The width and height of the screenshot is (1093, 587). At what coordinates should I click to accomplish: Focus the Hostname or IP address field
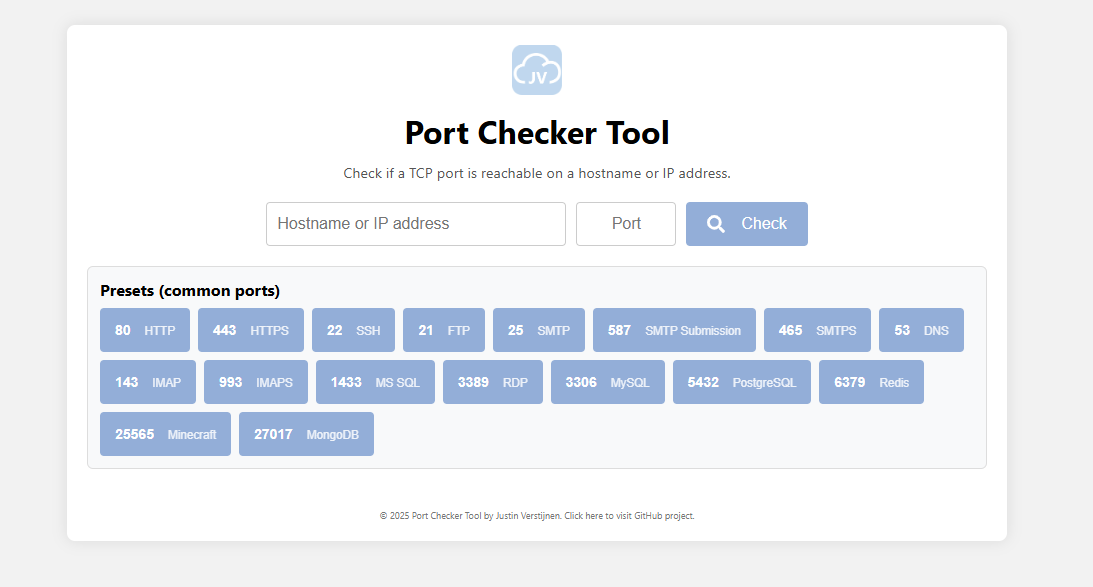tap(416, 224)
